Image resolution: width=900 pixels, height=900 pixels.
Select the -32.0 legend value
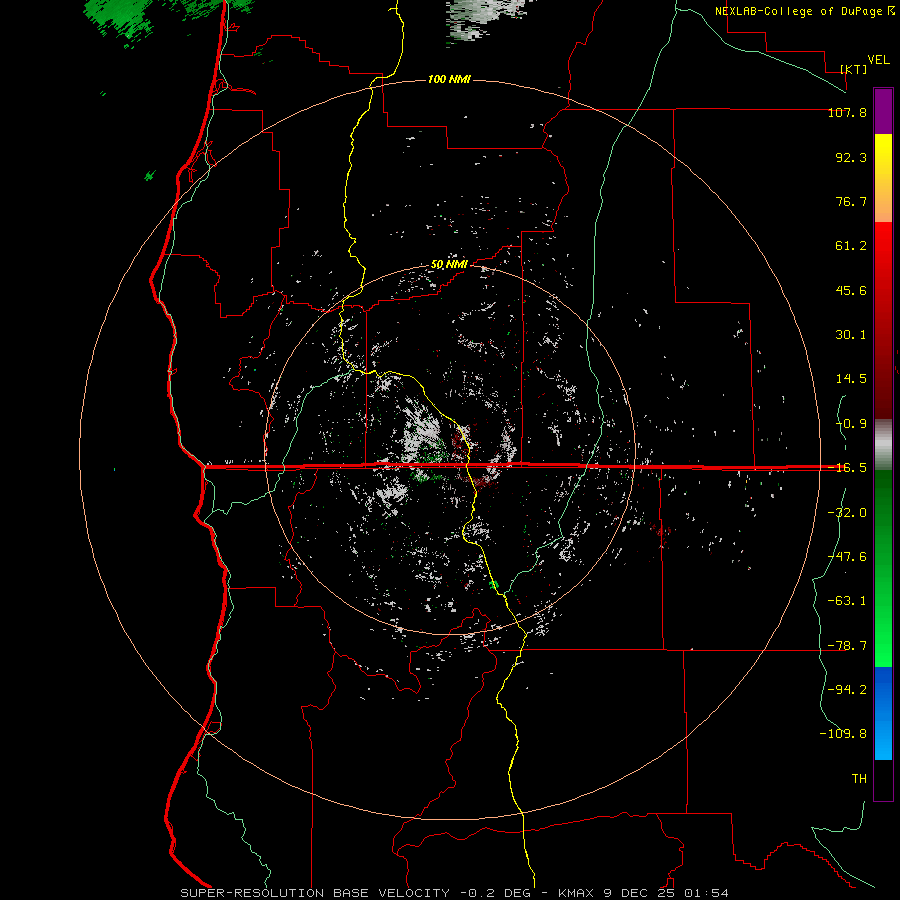coord(847,513)
